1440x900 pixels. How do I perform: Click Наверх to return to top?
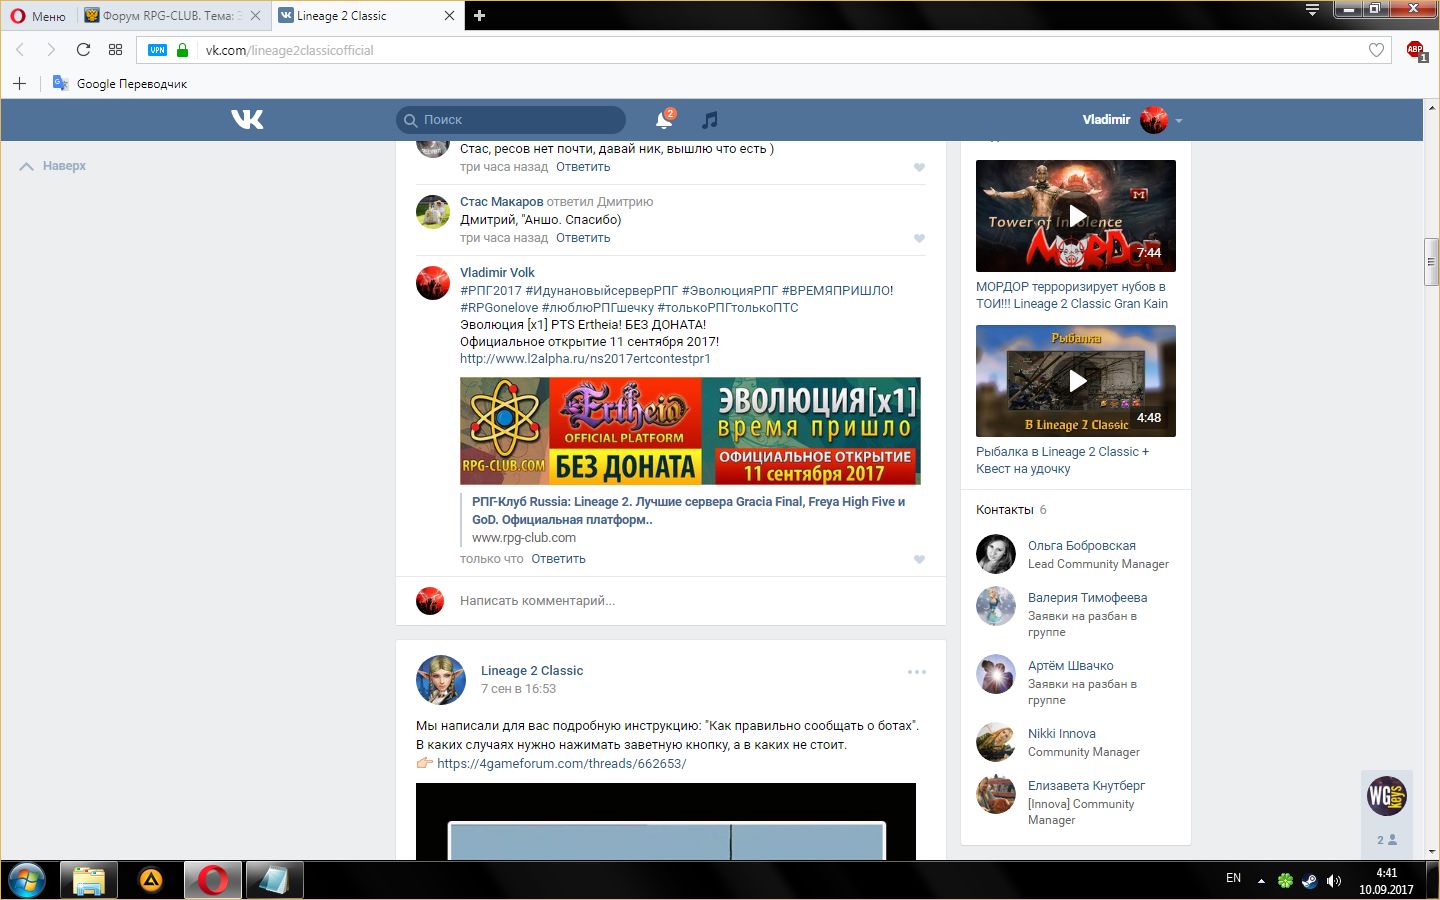tap(53, 166)
